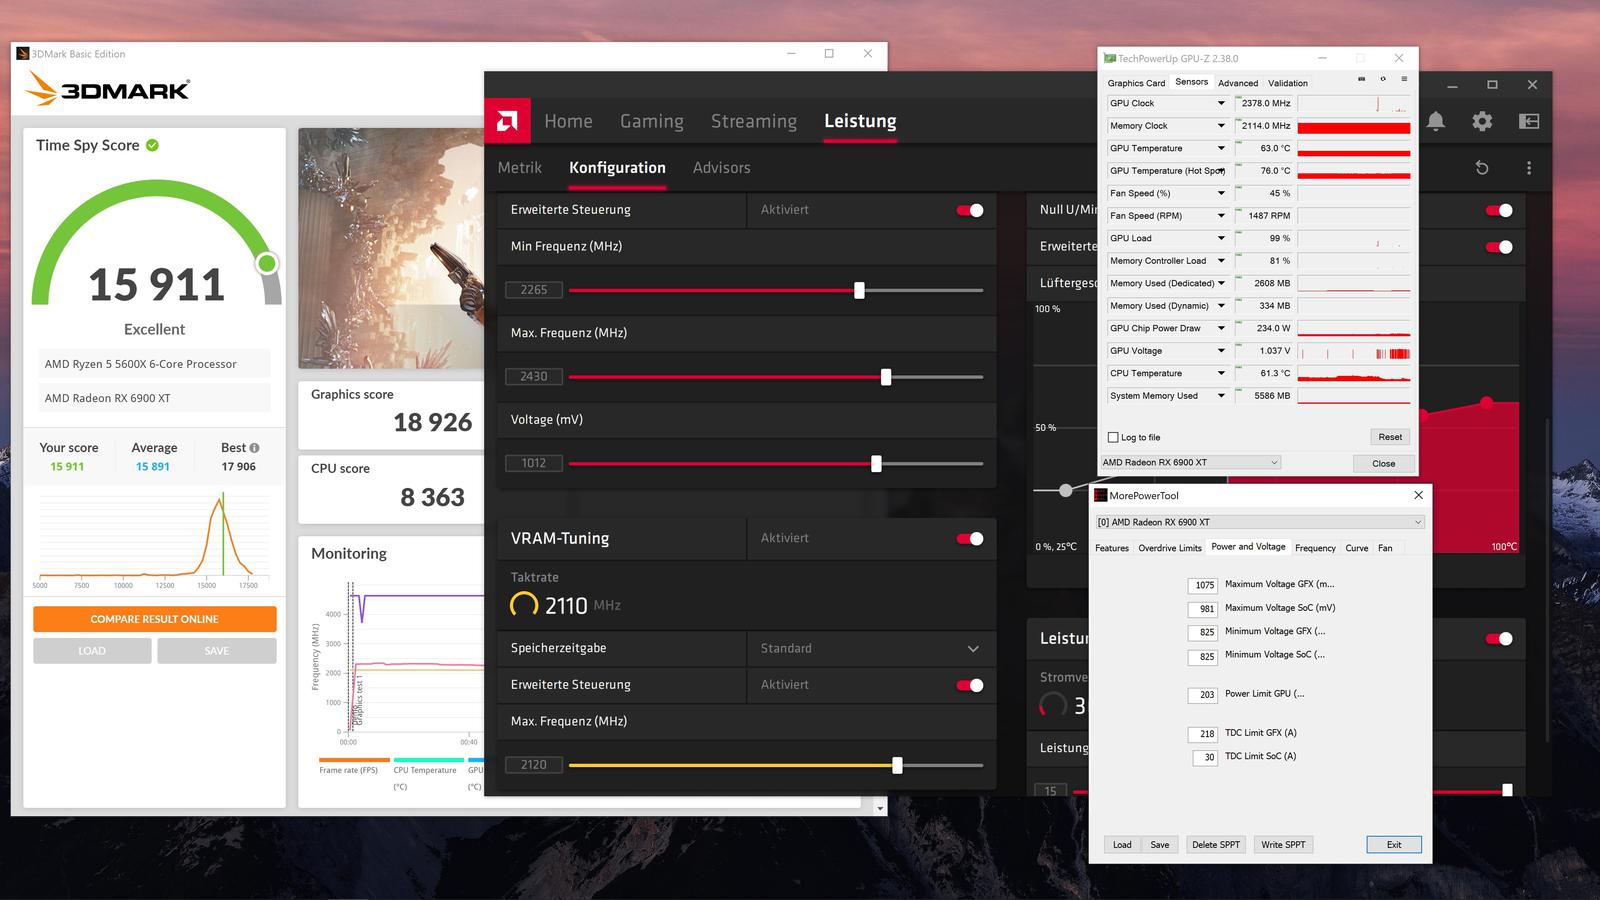This screenshot has height=900, width=1600.
Task: Click the Voltage (mV) slider handle
Action: point(877,464)
